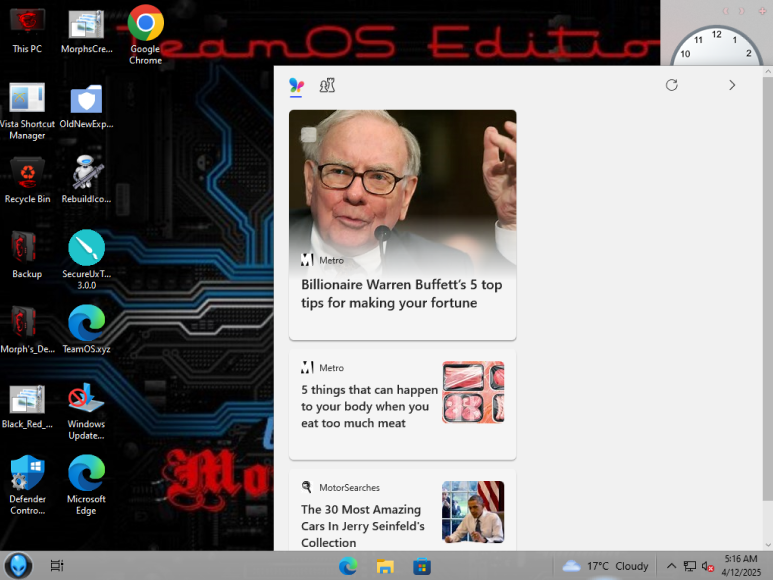The width and height of the screenshot is (773, 580).
Task: Select the My Feed tab icon
Action: coord(296,86)
